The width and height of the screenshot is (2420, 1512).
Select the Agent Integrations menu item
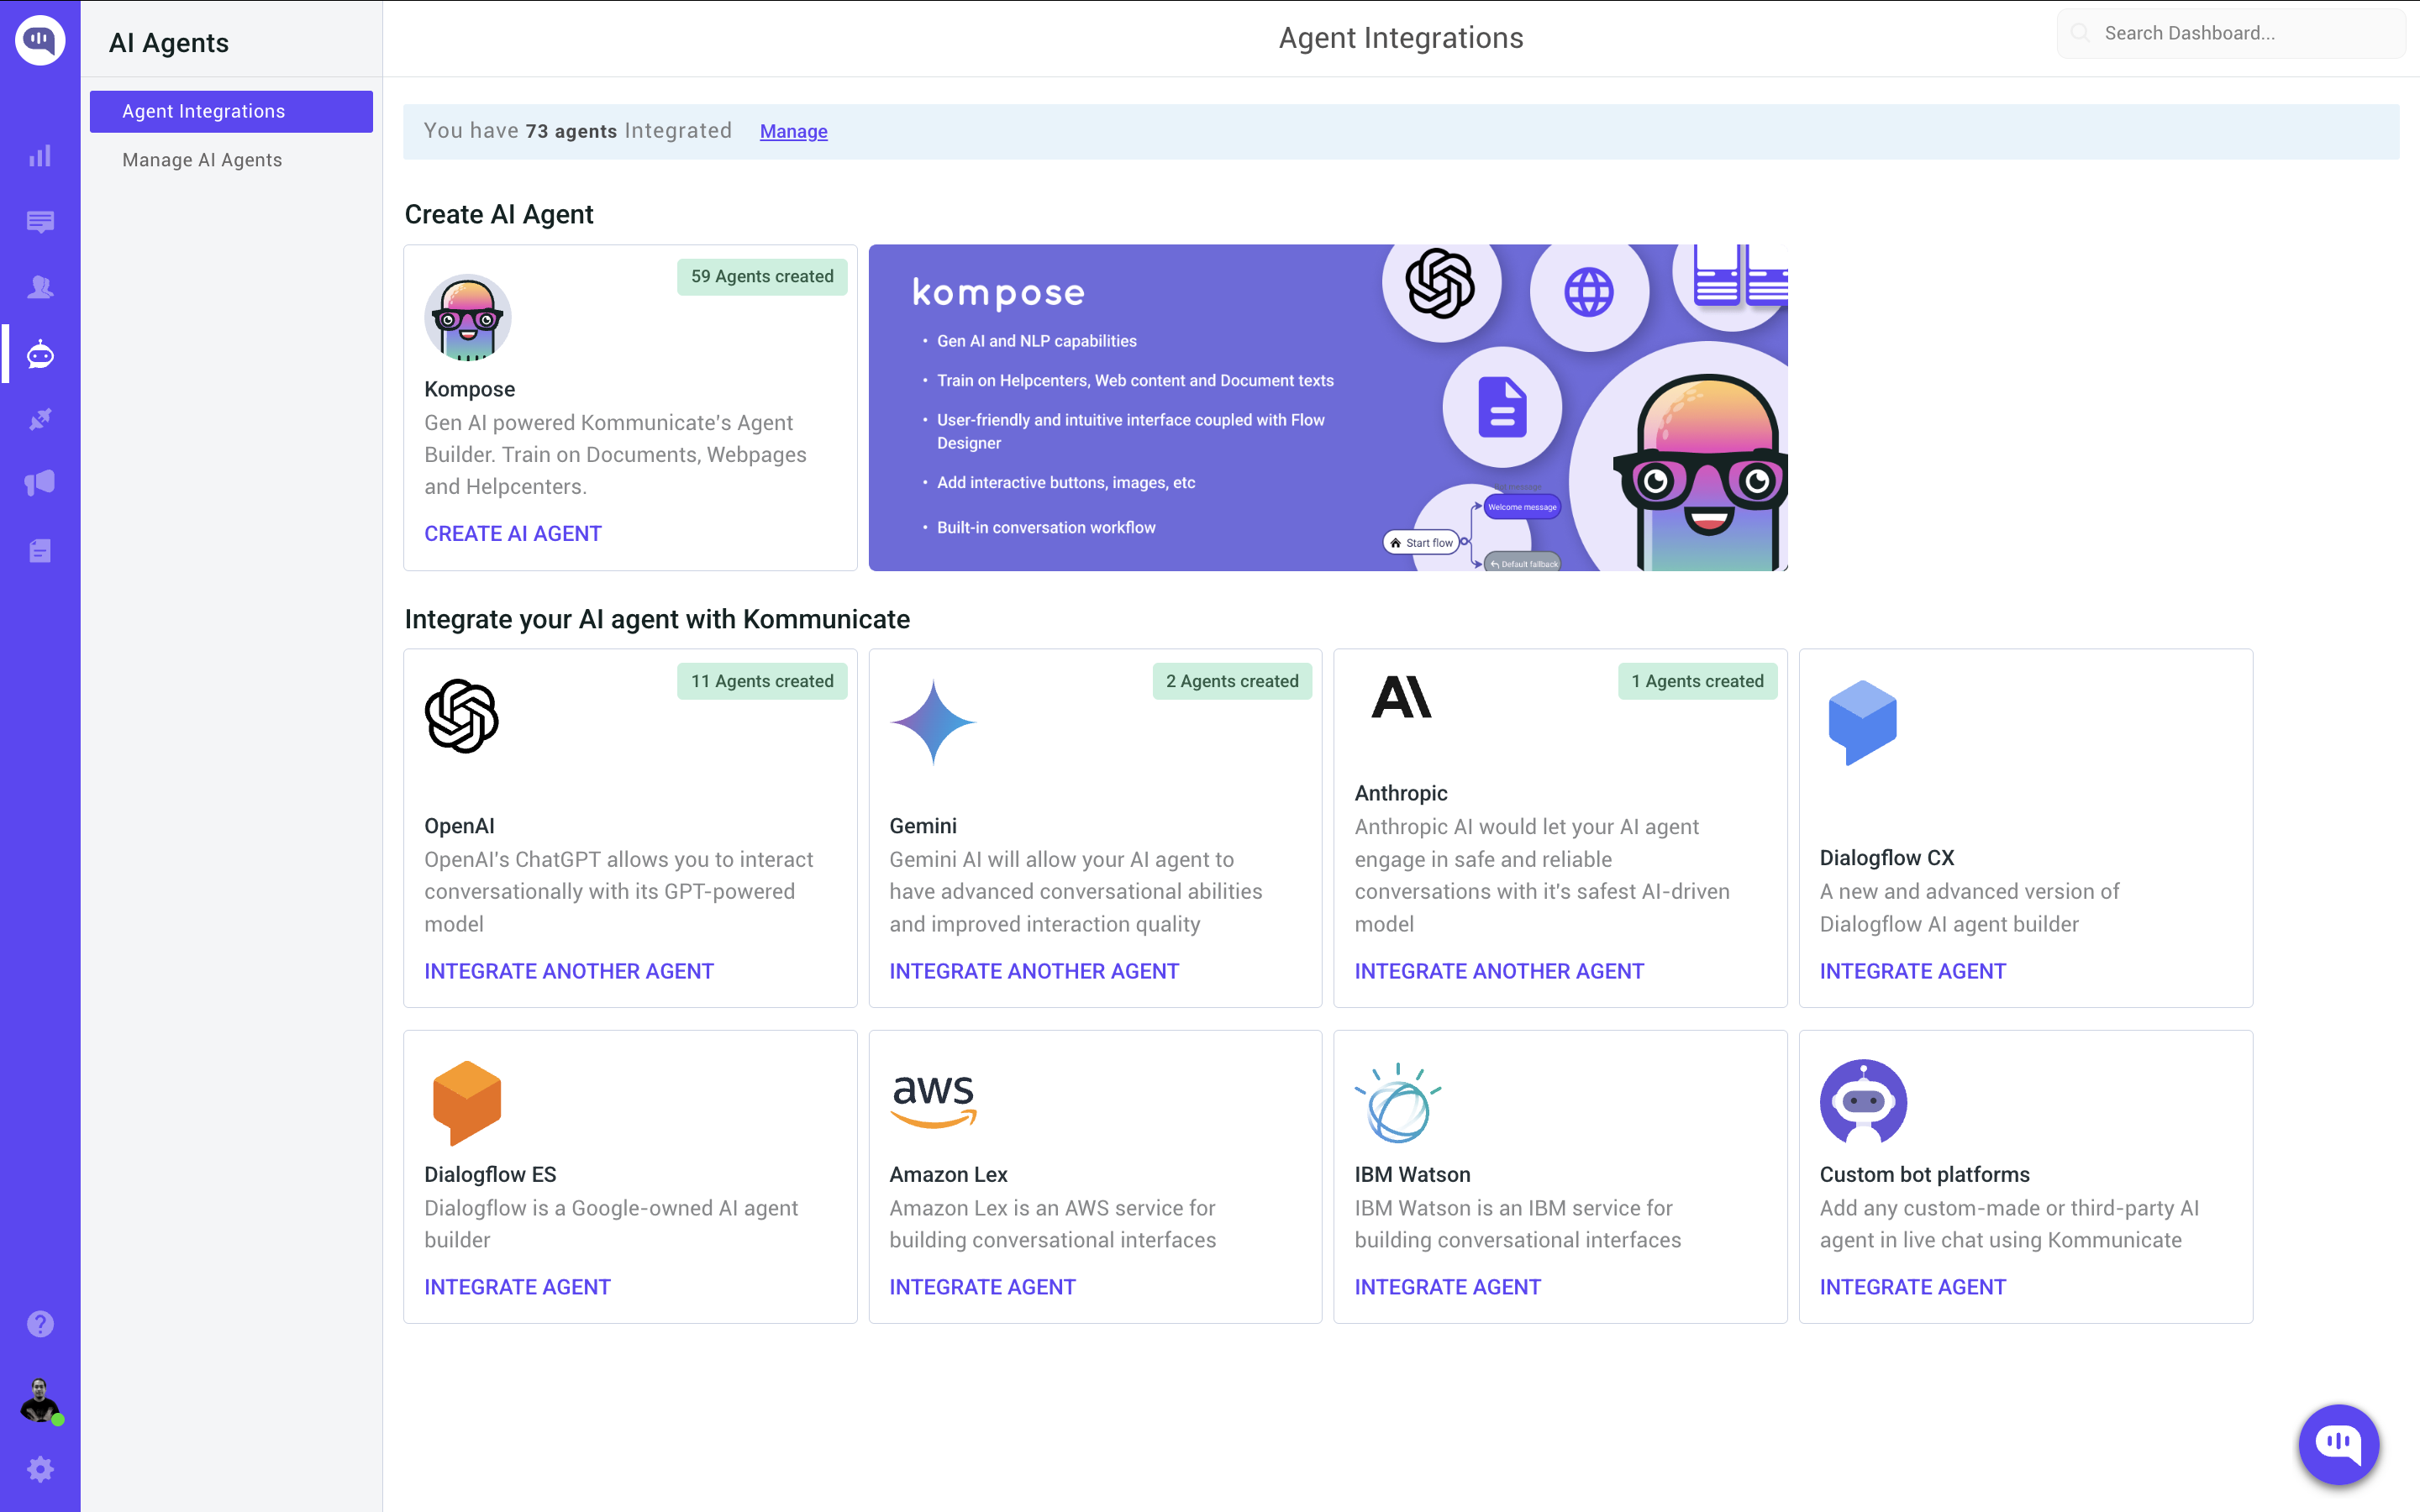[231, 111]
